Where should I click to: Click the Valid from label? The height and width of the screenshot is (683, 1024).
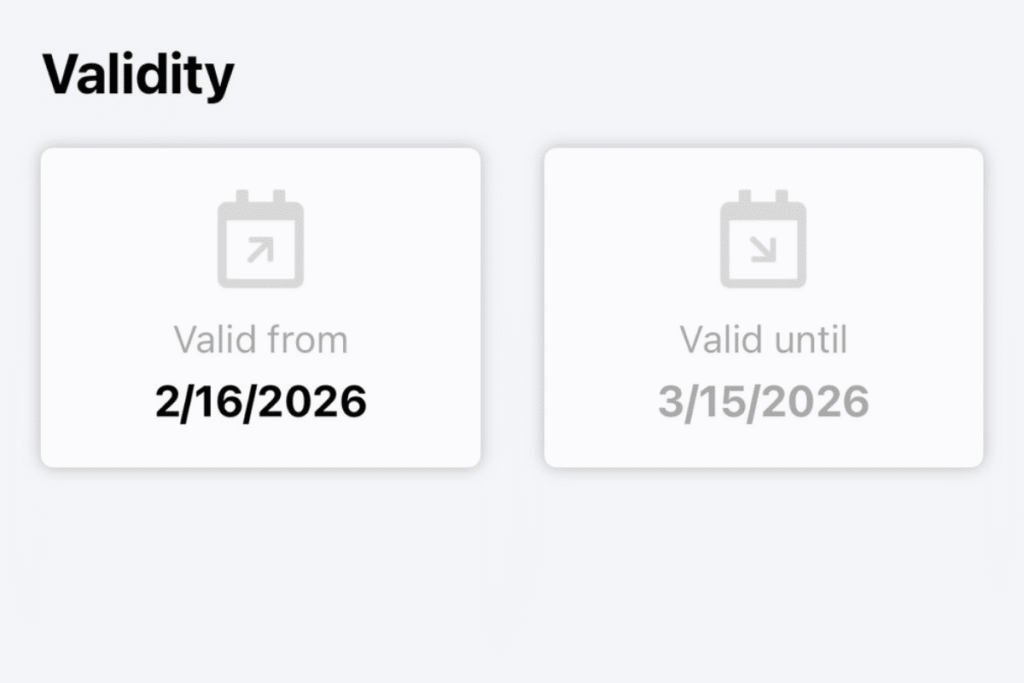[260, 338]
